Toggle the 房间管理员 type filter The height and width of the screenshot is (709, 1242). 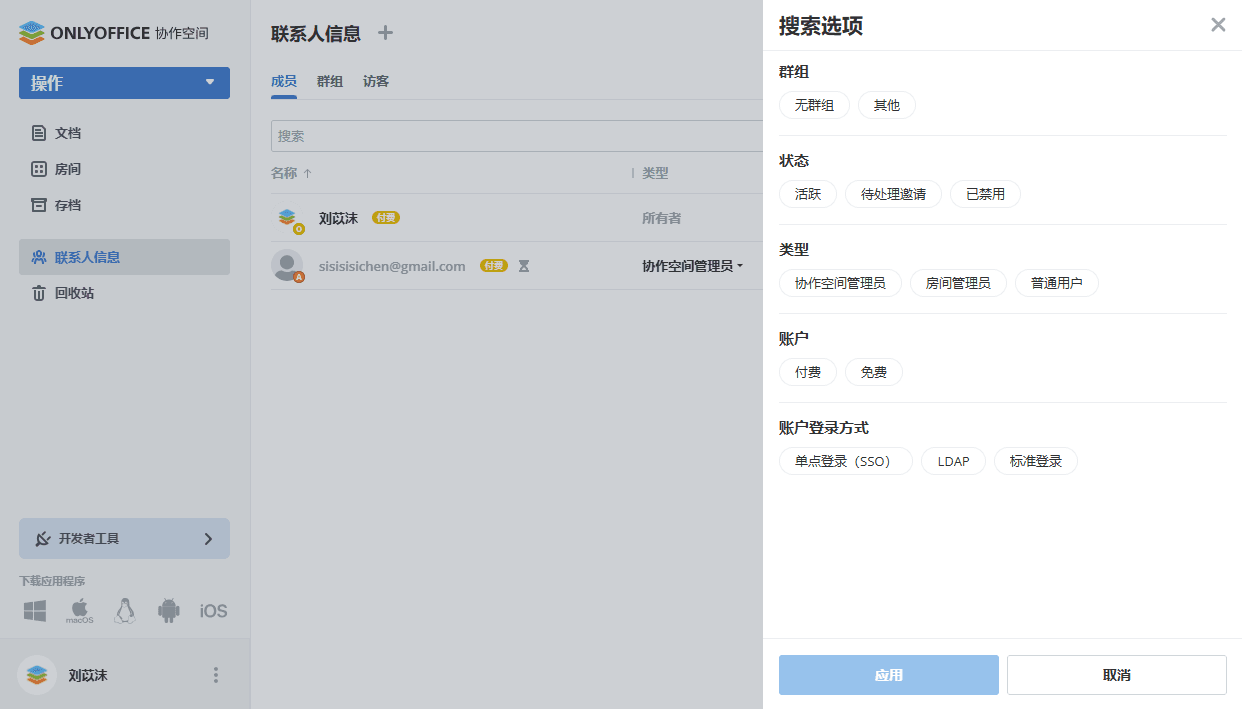point(958,283)
